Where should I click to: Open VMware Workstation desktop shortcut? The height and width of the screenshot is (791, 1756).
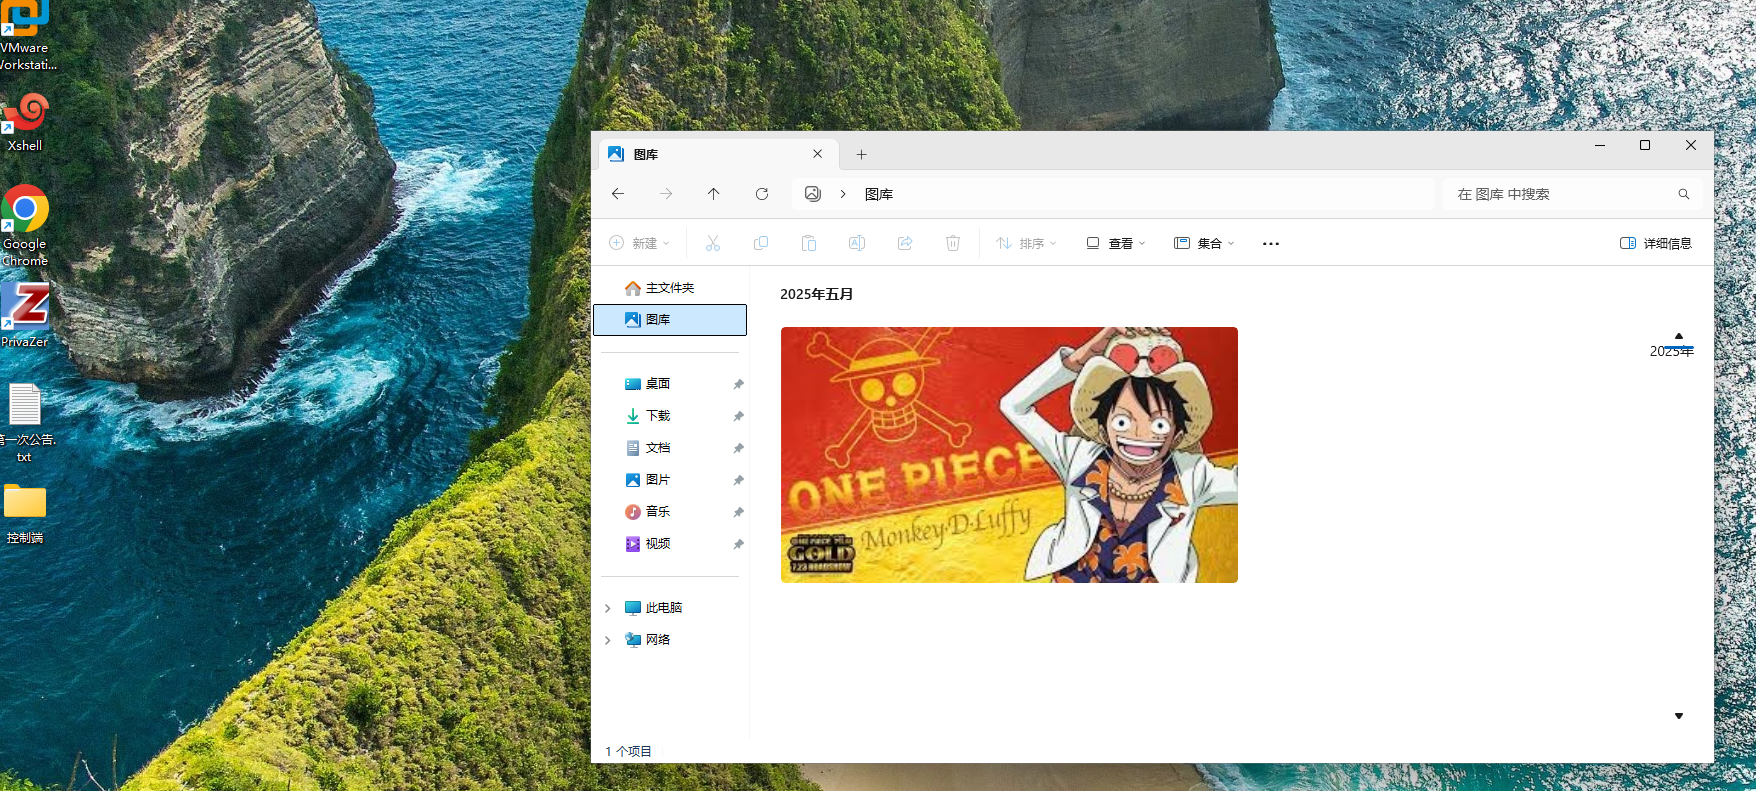25,35
